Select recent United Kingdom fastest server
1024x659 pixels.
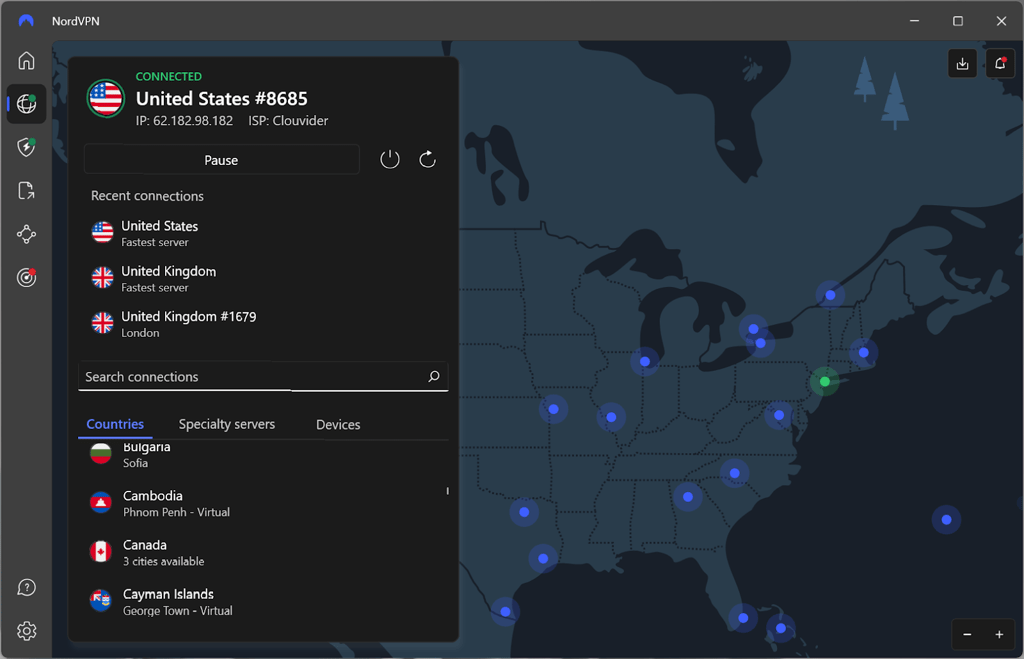[x=263, y=279]
